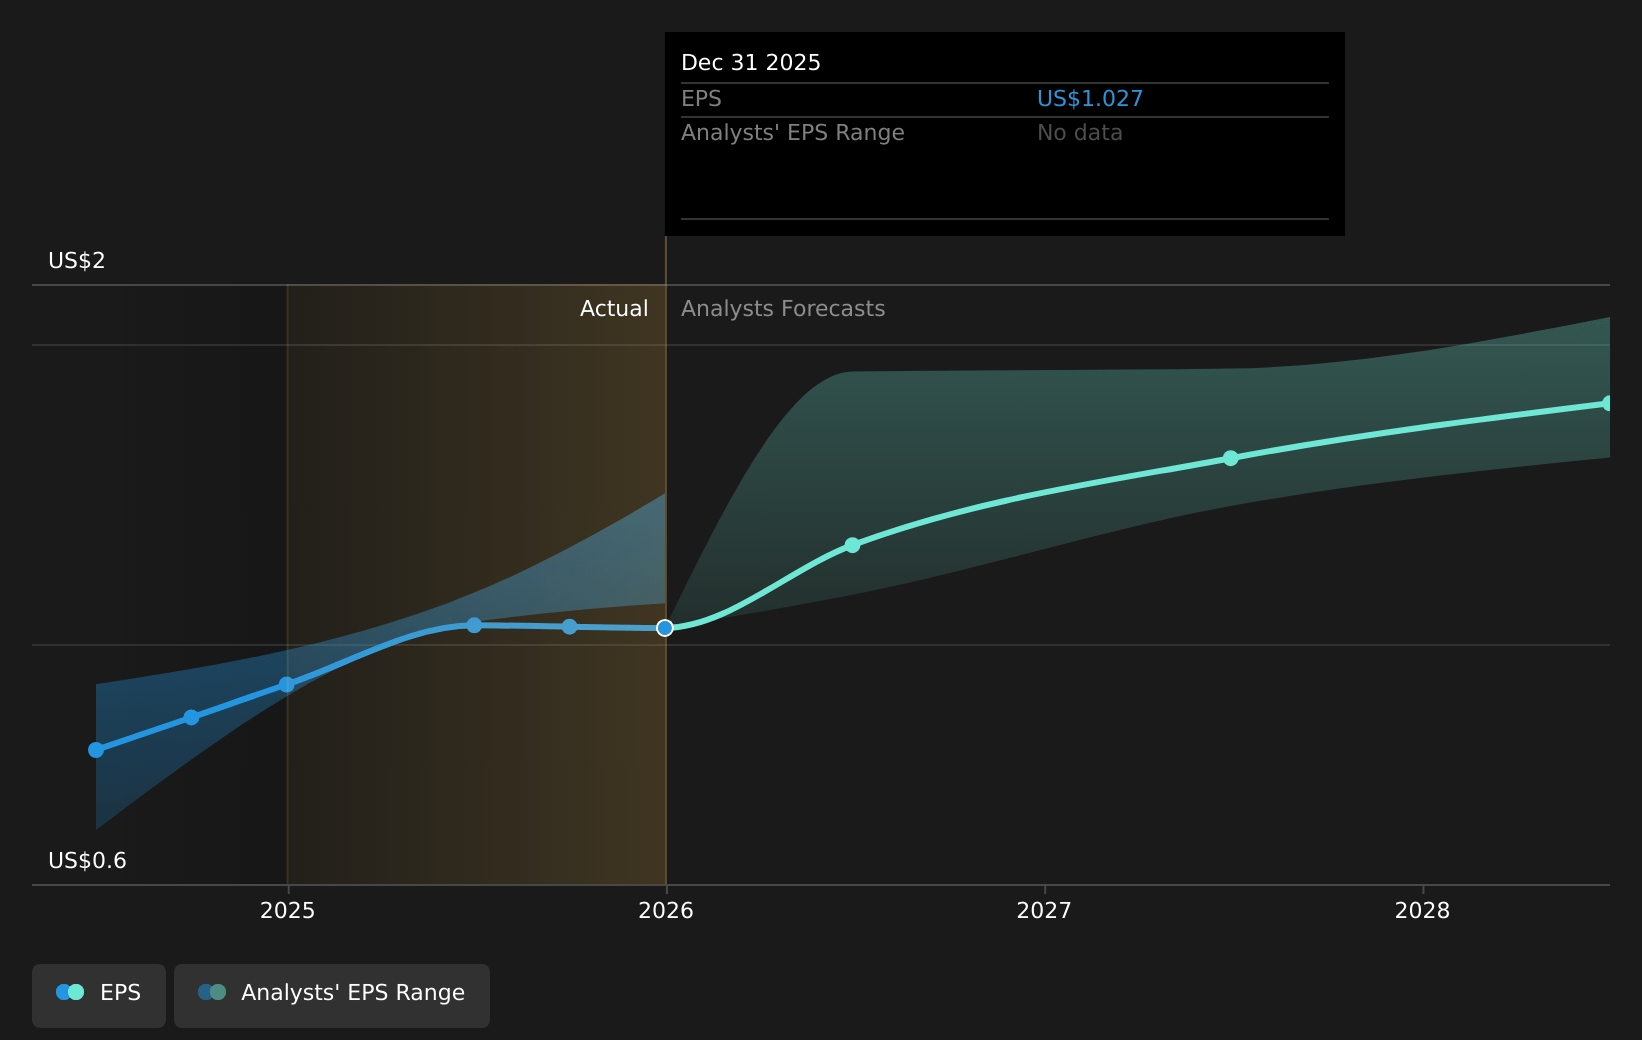Click the US$2 y-axis label
The width and height of the screenshot is (1642, 1040).
pos(77,261)
